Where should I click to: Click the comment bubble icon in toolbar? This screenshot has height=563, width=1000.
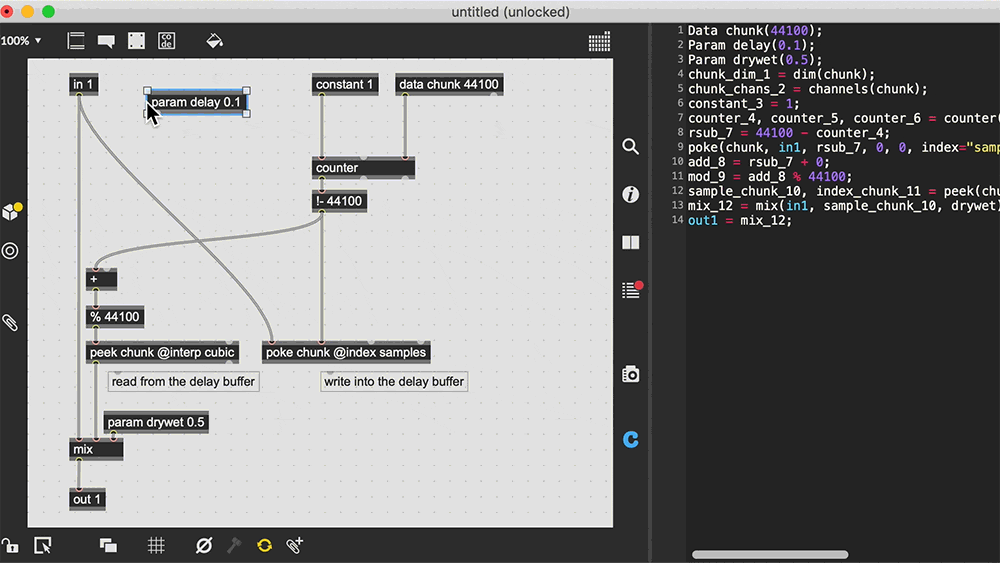tap(106, 41)
